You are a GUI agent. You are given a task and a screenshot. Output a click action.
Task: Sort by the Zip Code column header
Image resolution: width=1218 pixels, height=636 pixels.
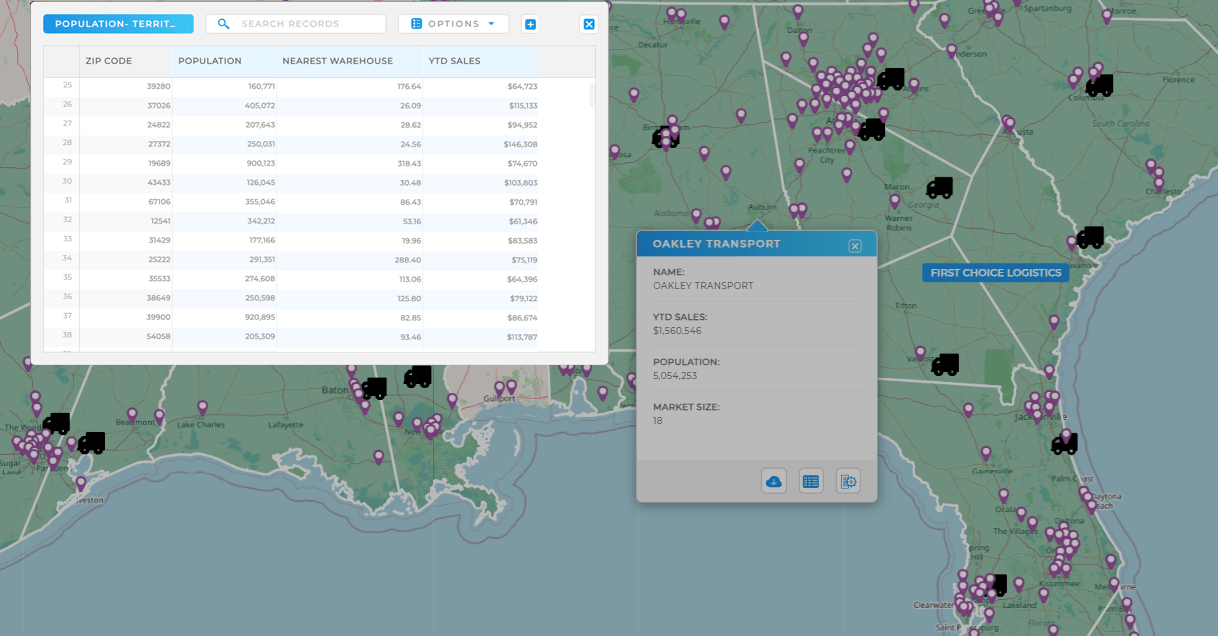pos(109,61)
